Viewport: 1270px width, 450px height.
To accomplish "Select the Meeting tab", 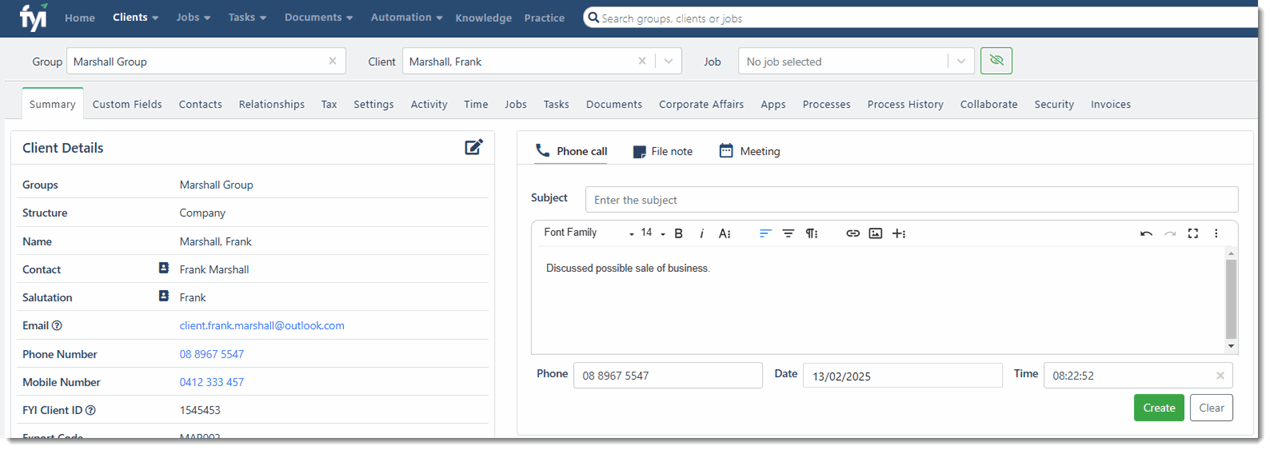I will (x=749, y=151).
